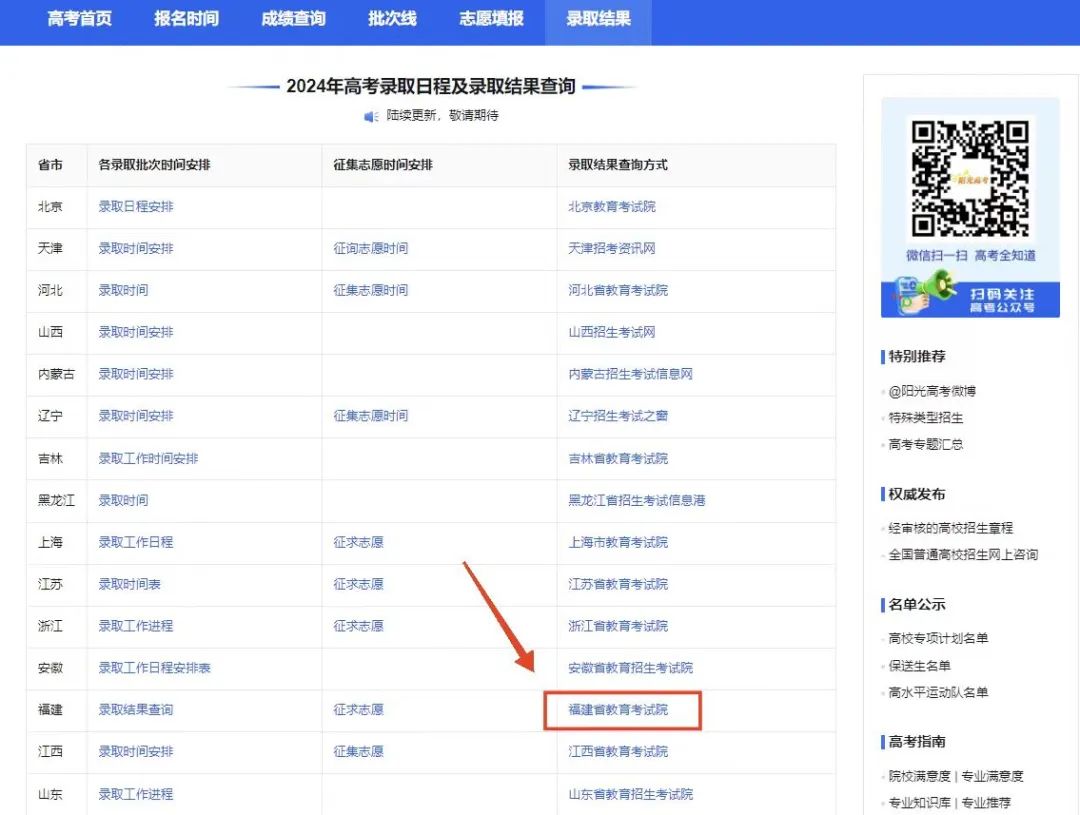Click the 黑龙江 province cell

click(56, 501)
